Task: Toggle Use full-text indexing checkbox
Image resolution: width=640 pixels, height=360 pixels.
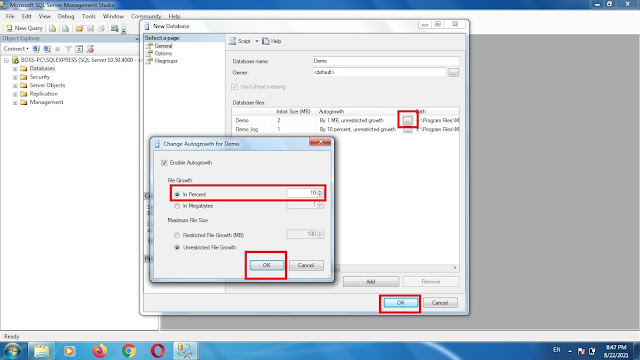Action: tap(234, 87)
